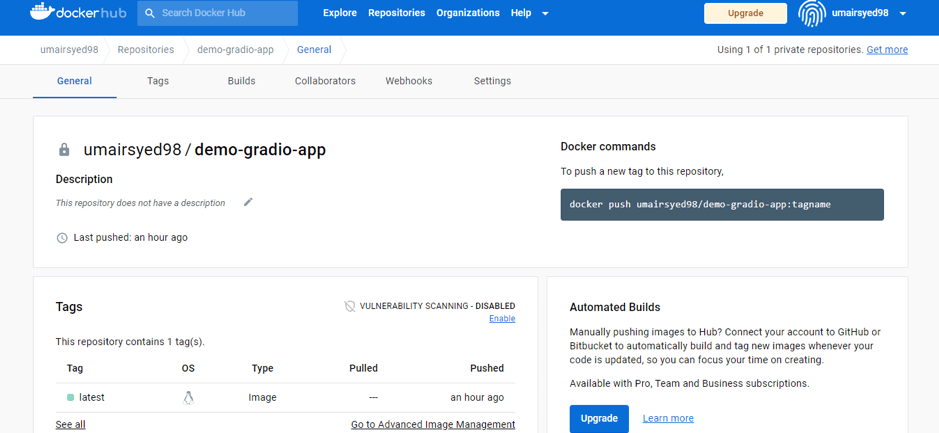Screen dimensions: 939x433
Task: Open the Help dropdown arrow
Action: [x=545, y=13]
